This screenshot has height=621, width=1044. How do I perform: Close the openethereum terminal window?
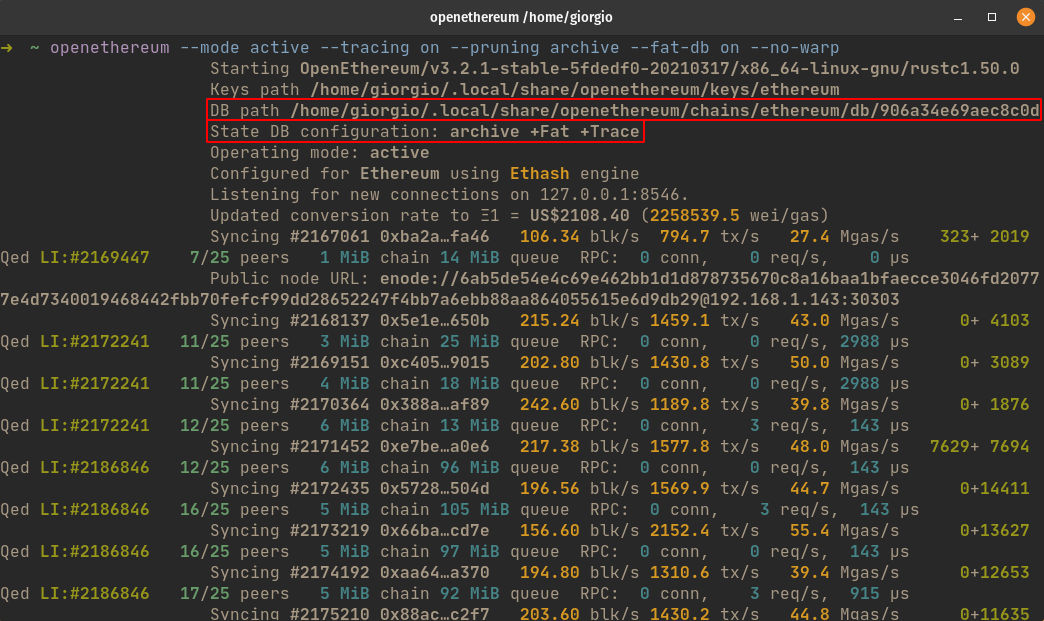[1025, 17]
